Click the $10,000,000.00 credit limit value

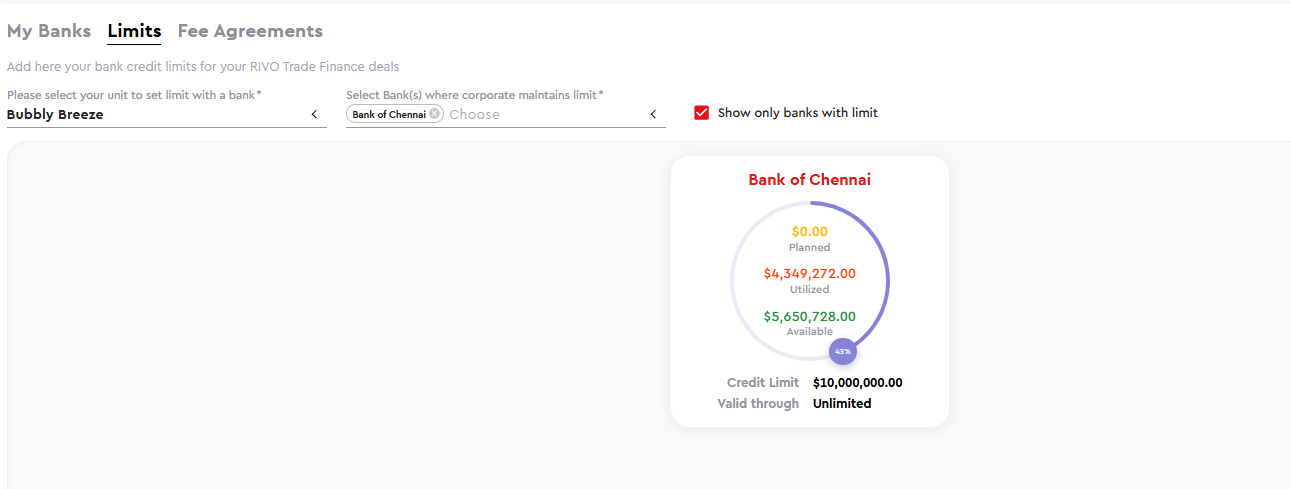[x=858, y=382]
